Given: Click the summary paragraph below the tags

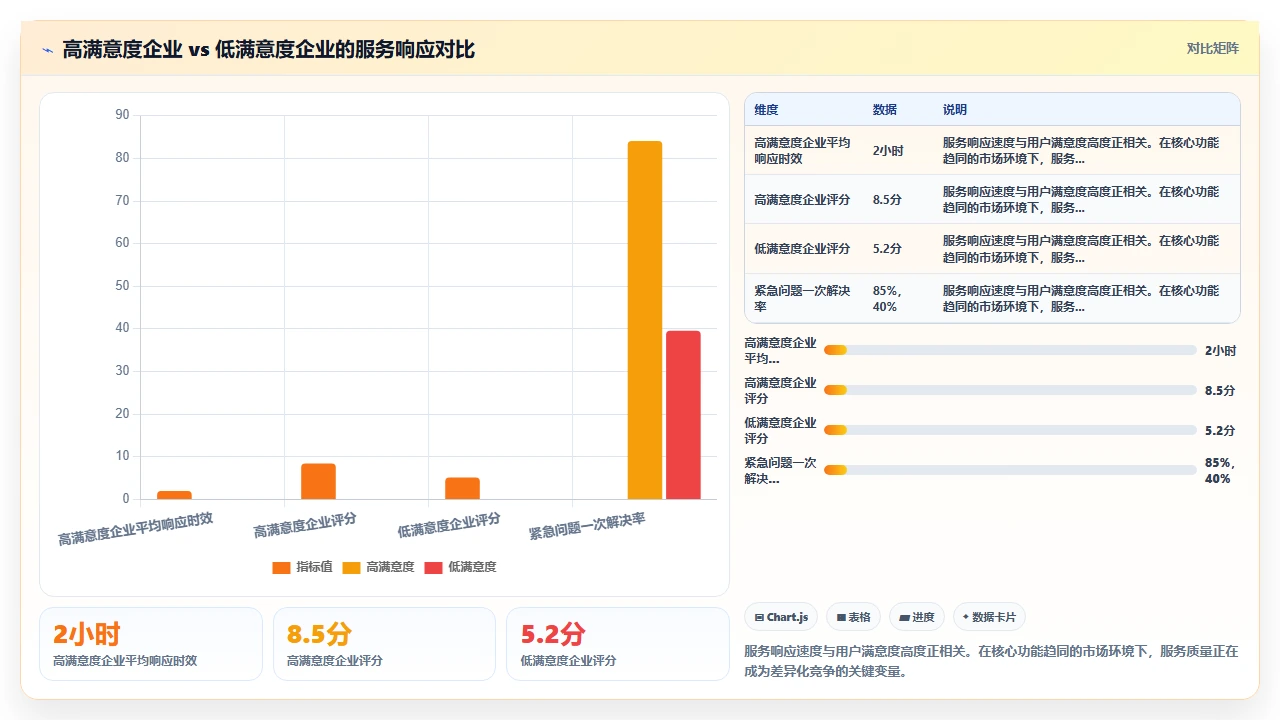Looking at the screenshot, I should [x=991, y=661].
